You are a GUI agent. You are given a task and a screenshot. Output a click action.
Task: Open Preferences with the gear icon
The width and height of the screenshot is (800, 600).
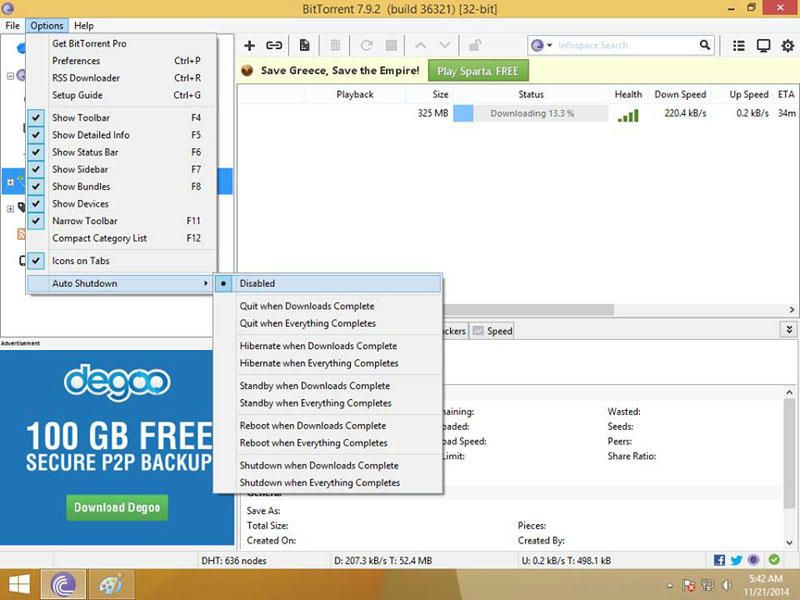tap(788, 45)
